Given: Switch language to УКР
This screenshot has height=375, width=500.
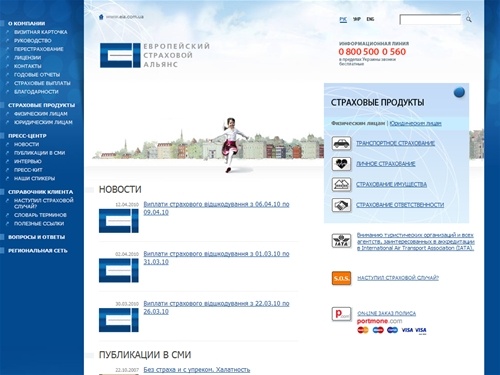Looking at the screenshot, I should 357,19.
